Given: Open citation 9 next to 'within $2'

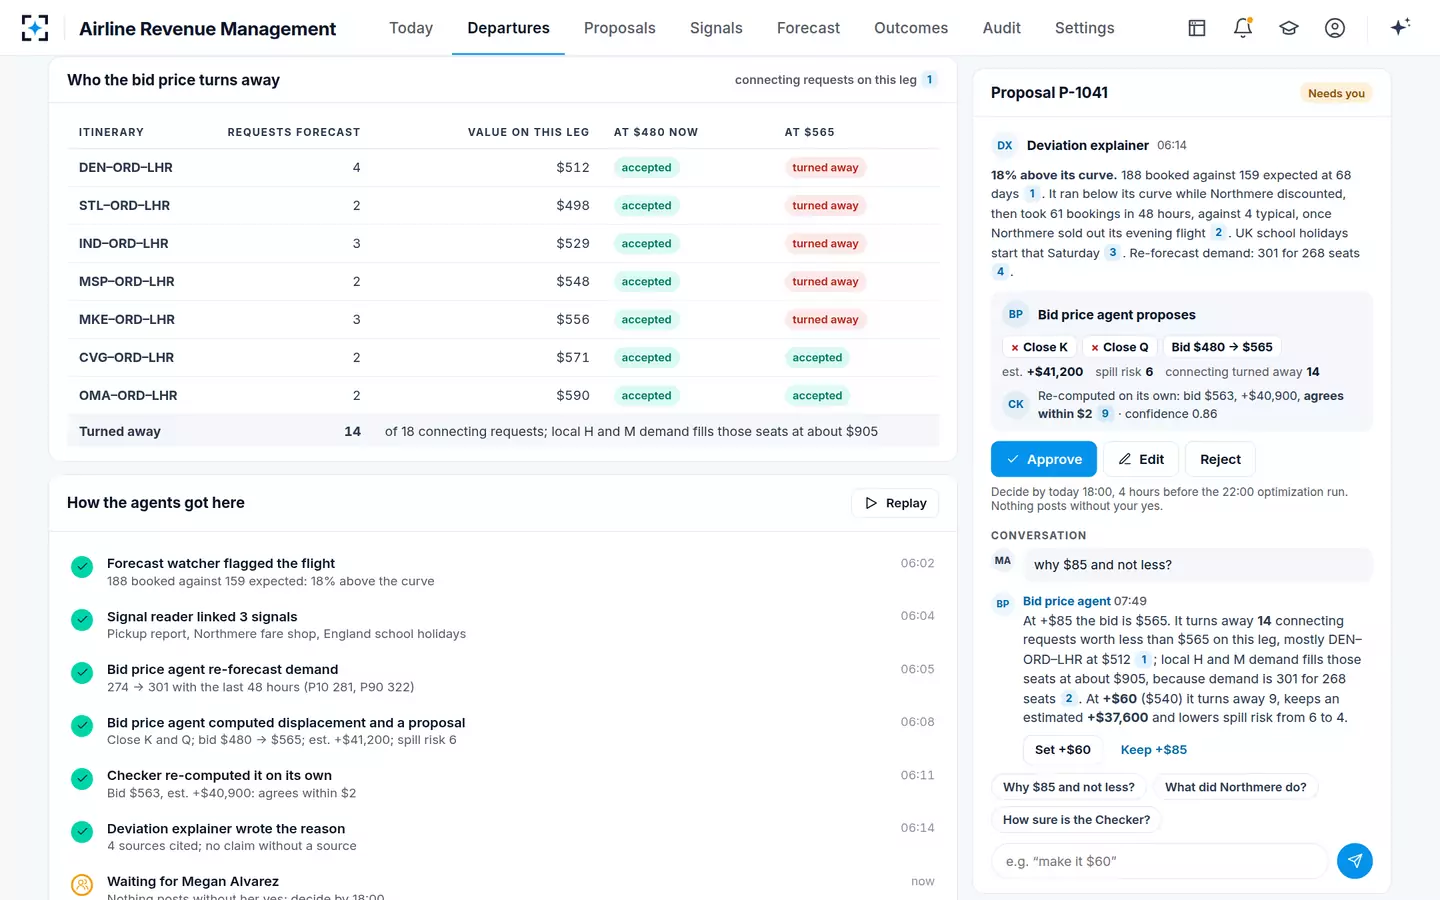Looking at the screenshot, I should [x=1105, y=414].
